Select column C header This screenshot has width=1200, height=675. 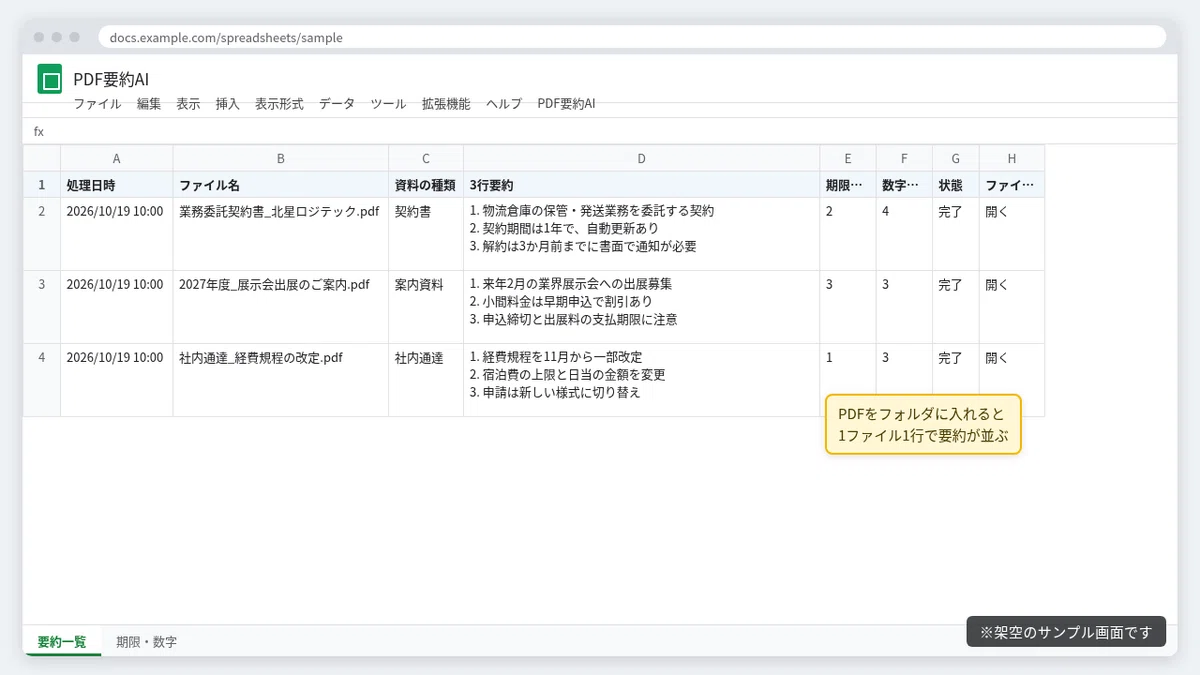point(426,158)
